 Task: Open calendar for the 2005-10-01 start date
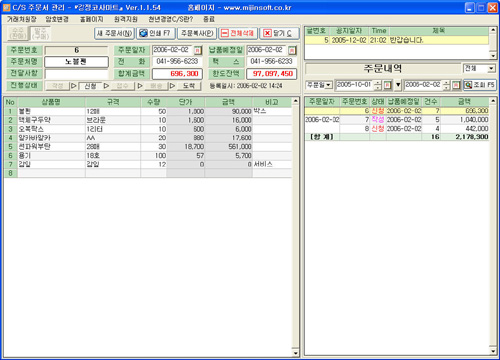click(x=387, y=85)
